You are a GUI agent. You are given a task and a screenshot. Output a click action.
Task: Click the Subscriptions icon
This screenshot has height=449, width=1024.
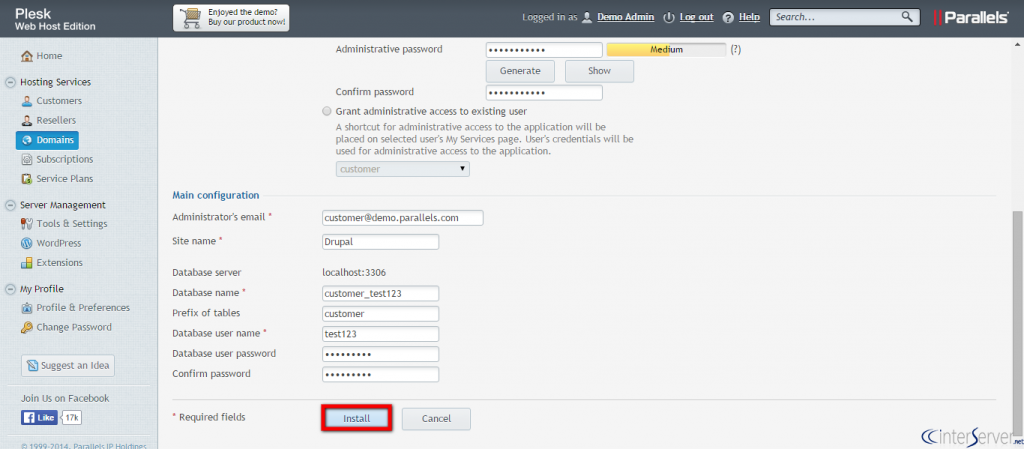tap(27, 159)
